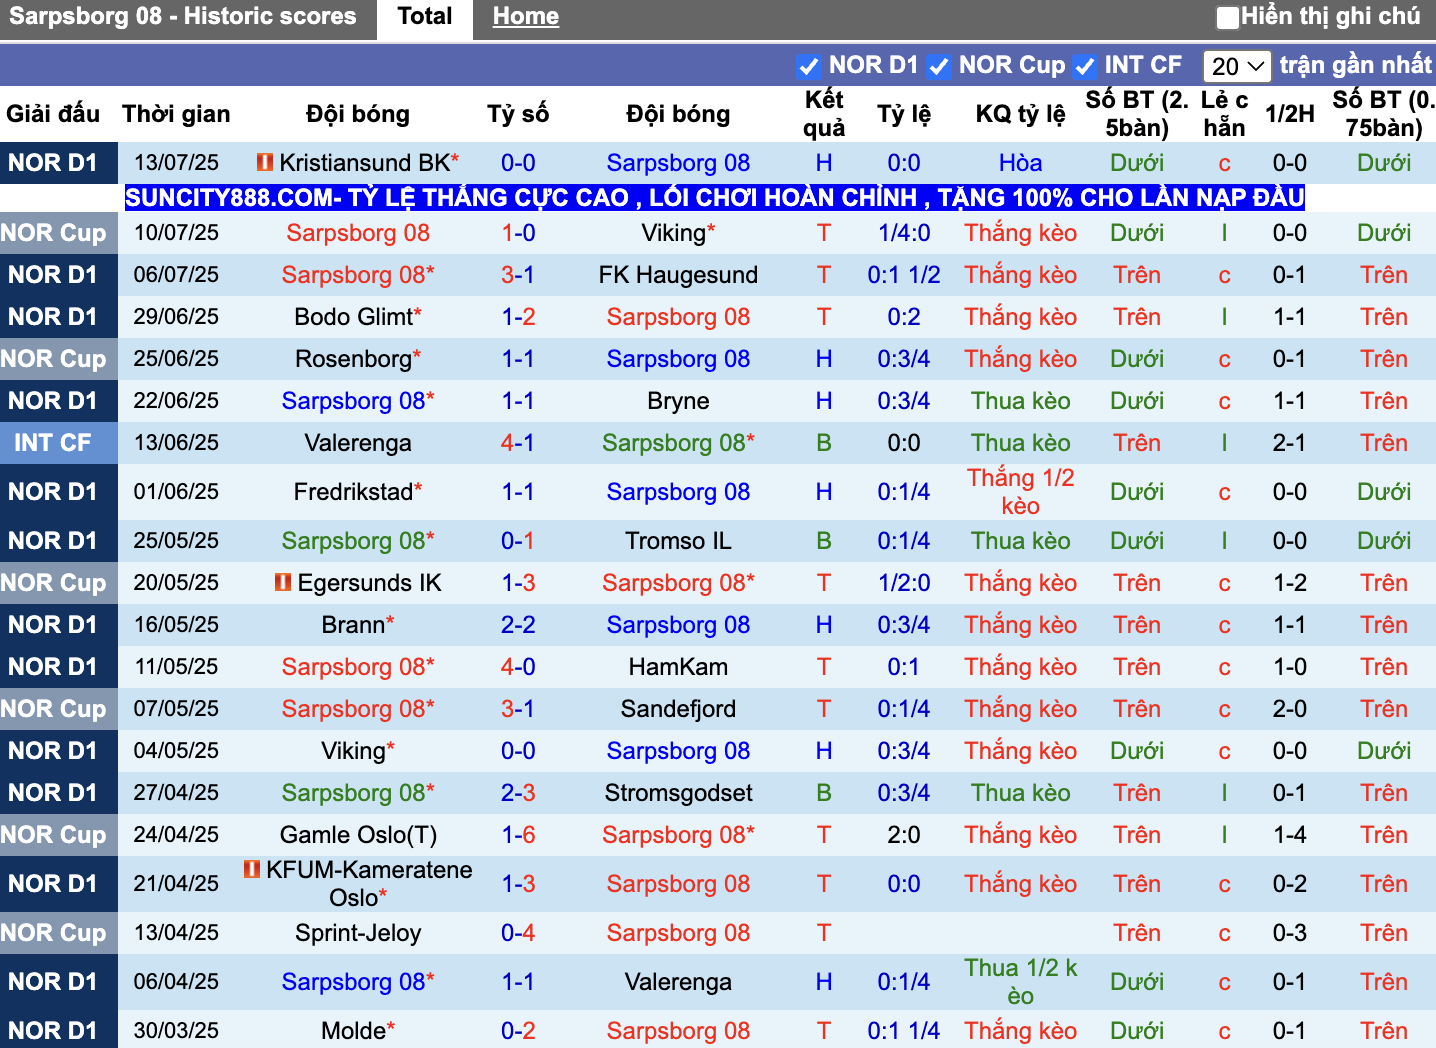
Task: Open Bryne team link
Action: (678, 401)
